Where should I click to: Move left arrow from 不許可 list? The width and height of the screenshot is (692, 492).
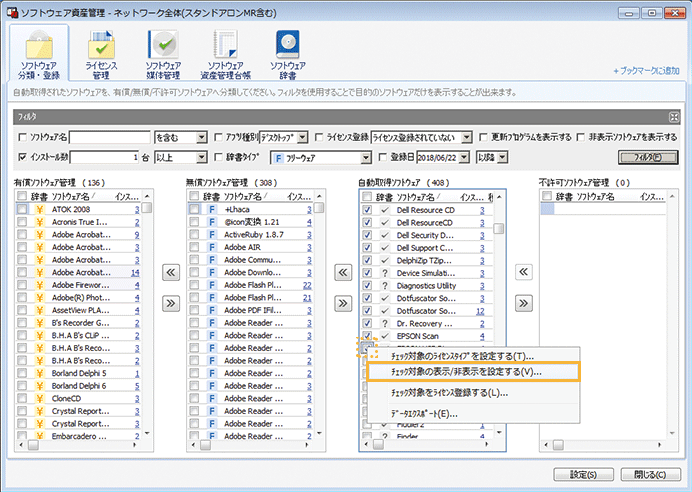tap(523, 272)
